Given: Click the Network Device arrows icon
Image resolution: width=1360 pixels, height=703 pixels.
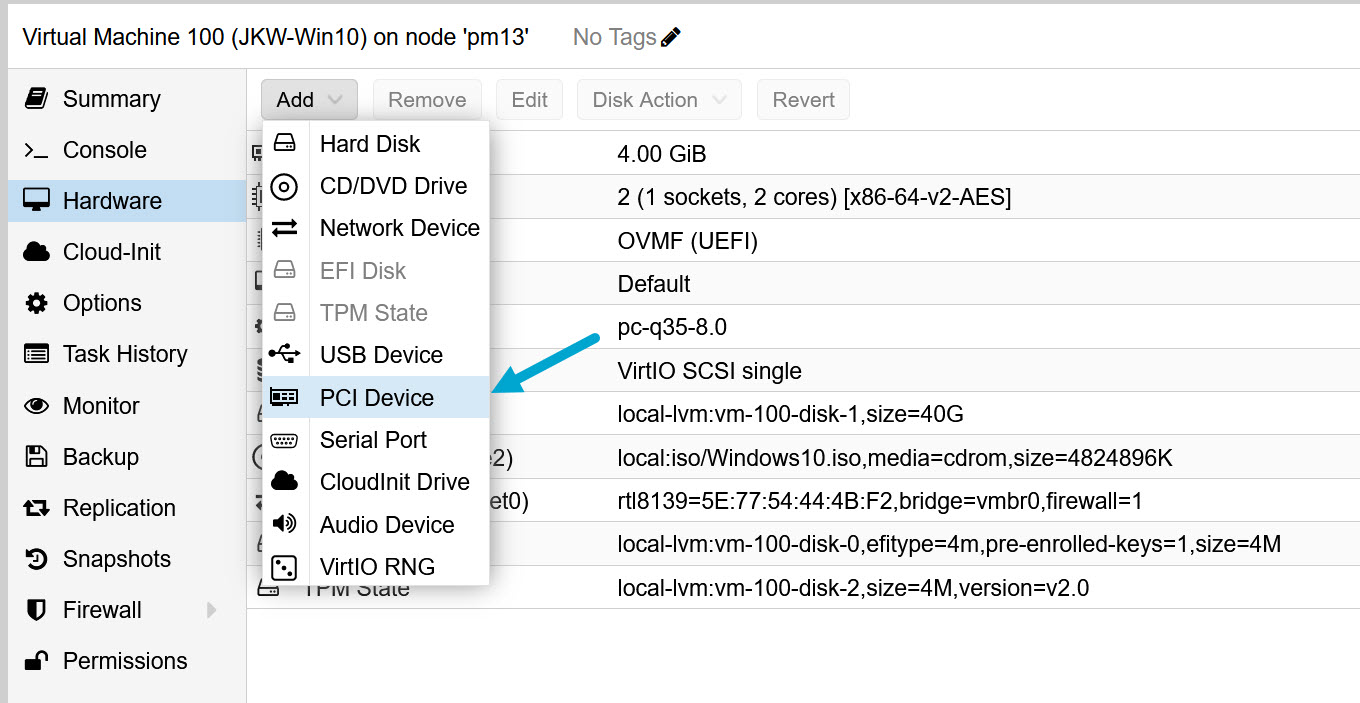Looking at the screenshot, I should [285, 228].
